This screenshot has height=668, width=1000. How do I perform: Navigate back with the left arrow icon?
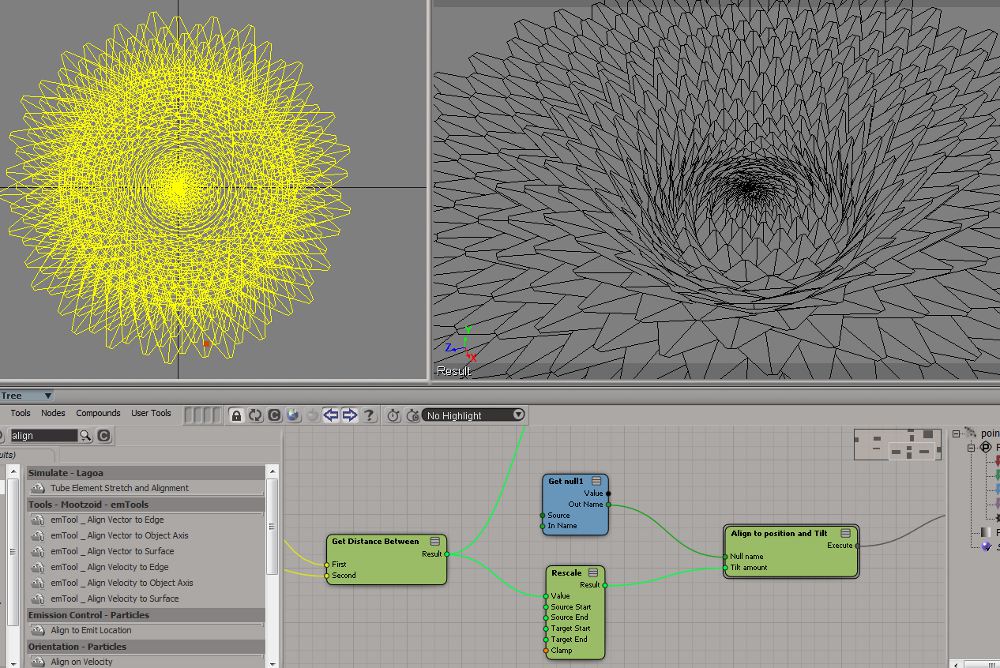(x=330, y=415)
